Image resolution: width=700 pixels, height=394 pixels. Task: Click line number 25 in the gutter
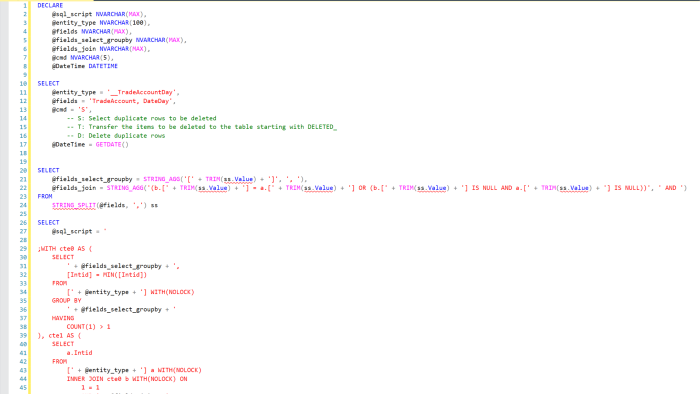point(23,214)
